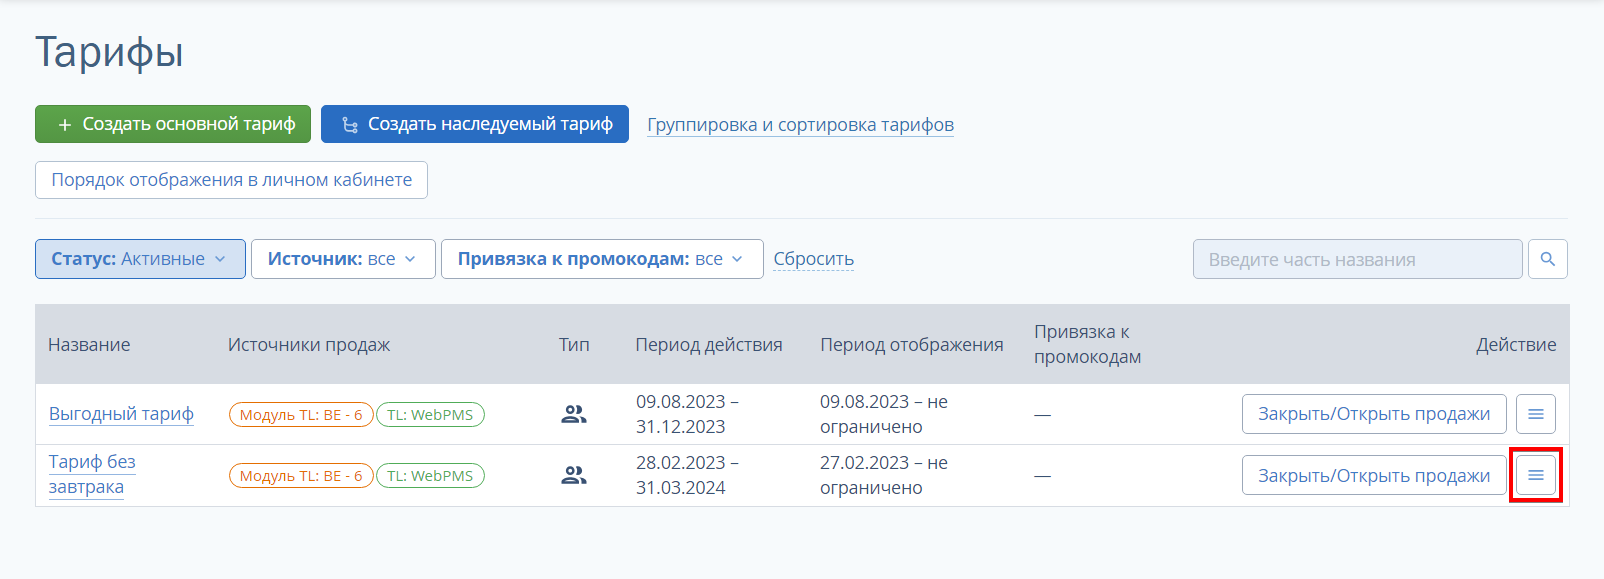Screen dimensions: 1604x579
Task: Focus the Введите часть названия search field
Action: point(1357,259)
